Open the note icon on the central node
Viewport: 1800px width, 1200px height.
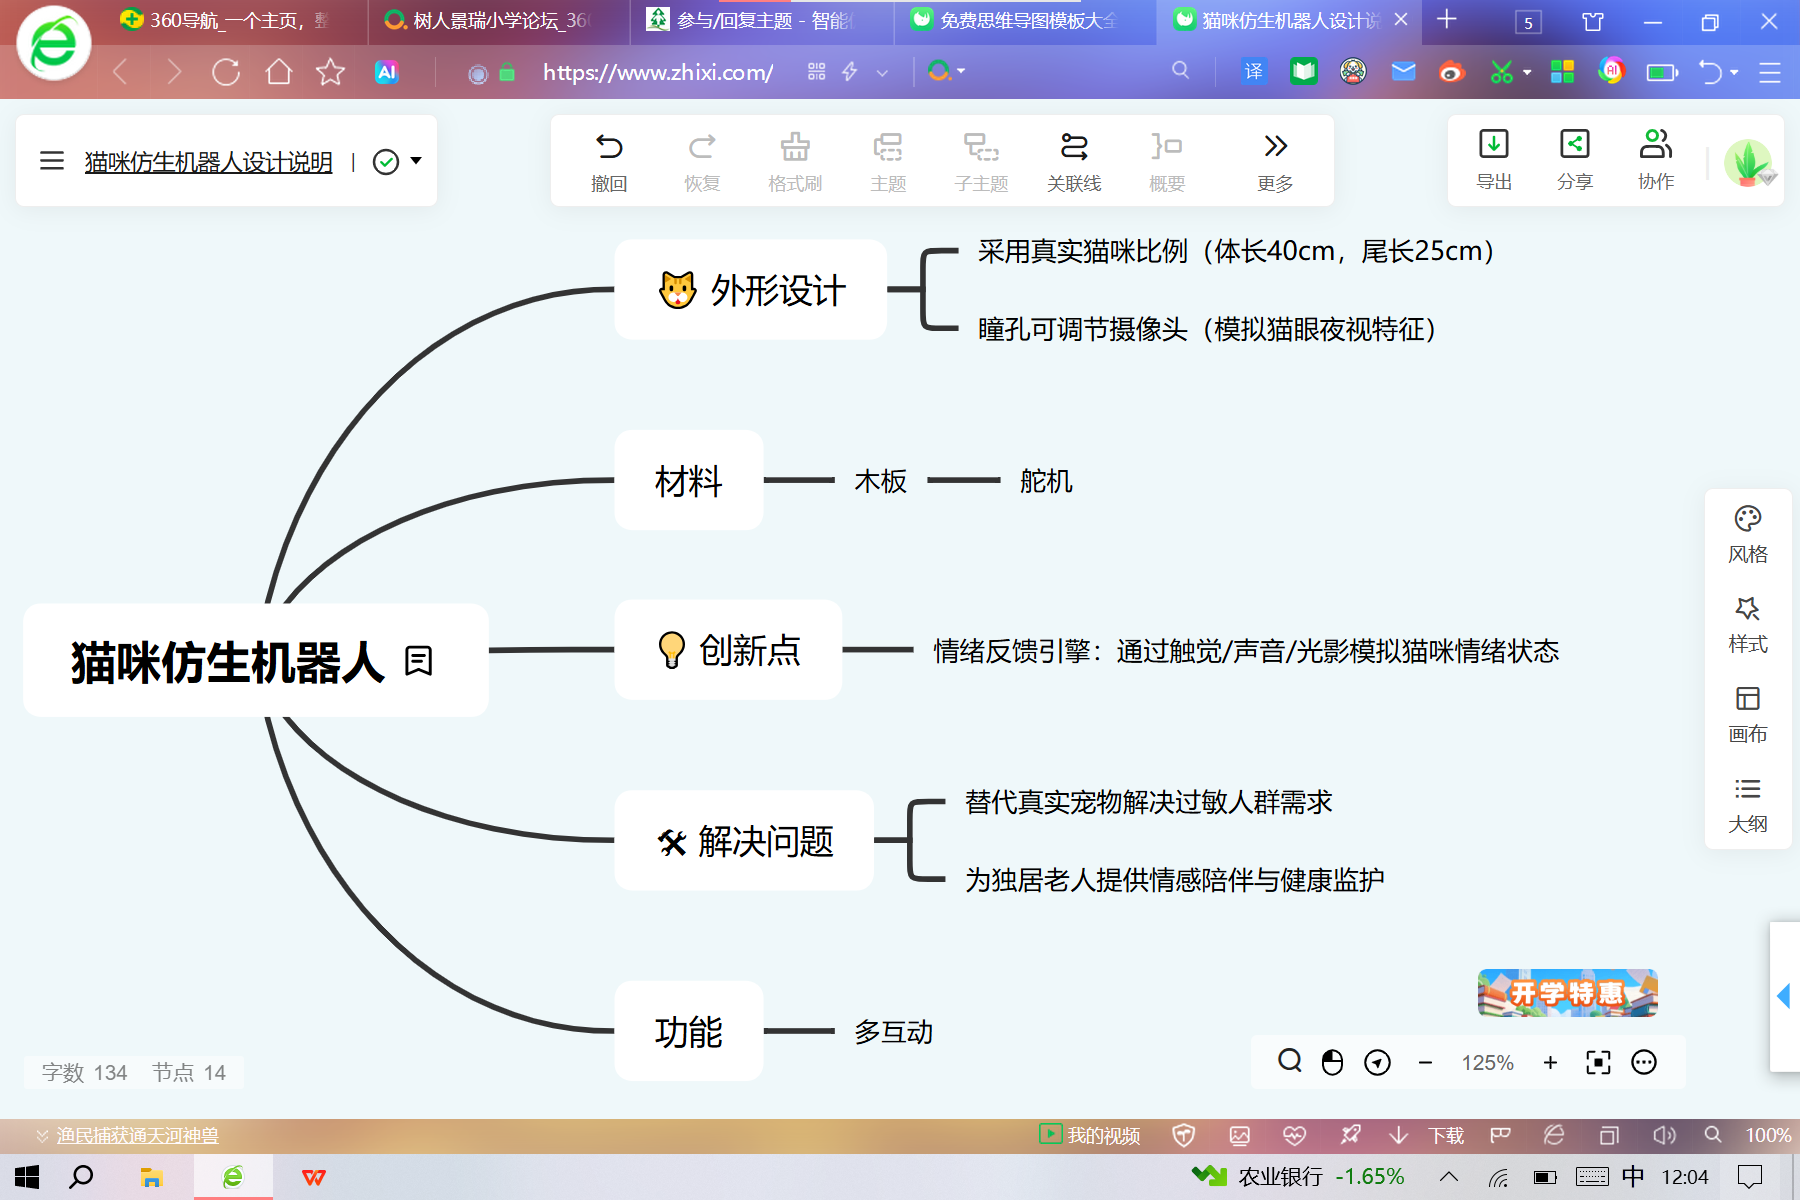click(x=418, y=661)
